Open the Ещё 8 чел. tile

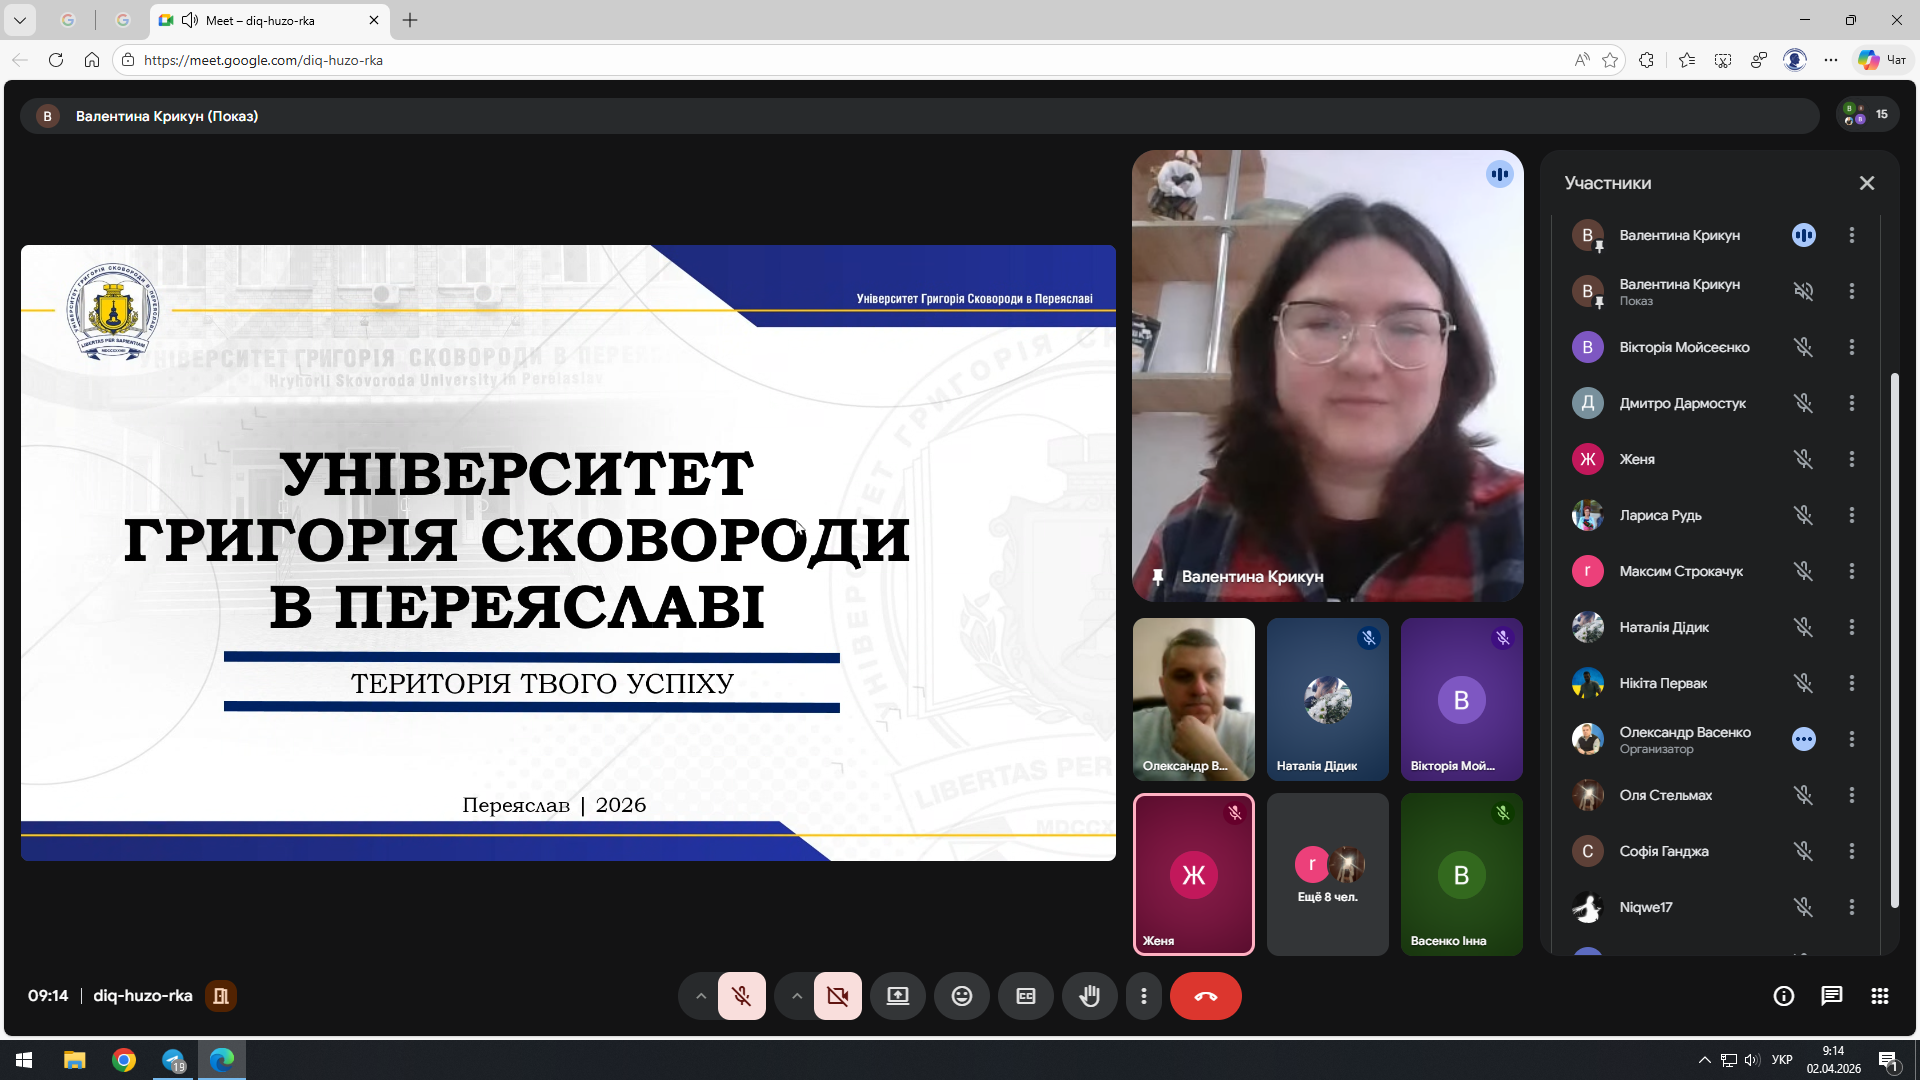(x=1327, y=875)
